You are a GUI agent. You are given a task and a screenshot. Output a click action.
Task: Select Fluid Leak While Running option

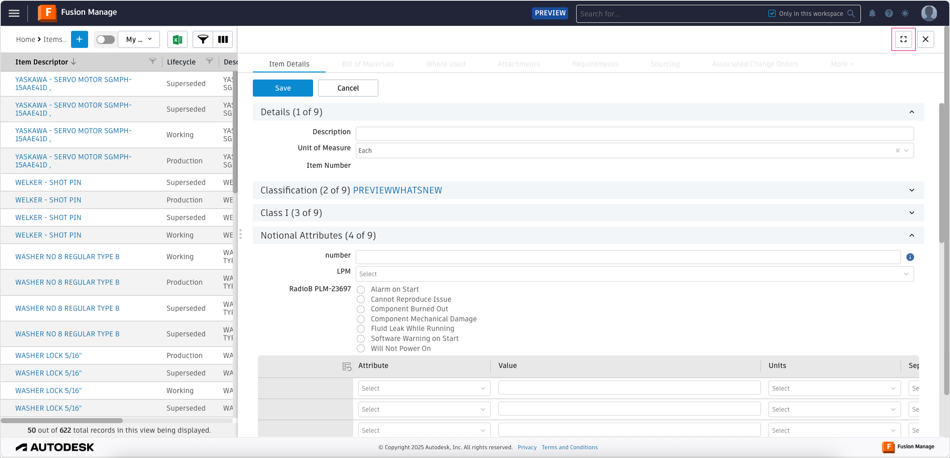(x=360, y=328)
